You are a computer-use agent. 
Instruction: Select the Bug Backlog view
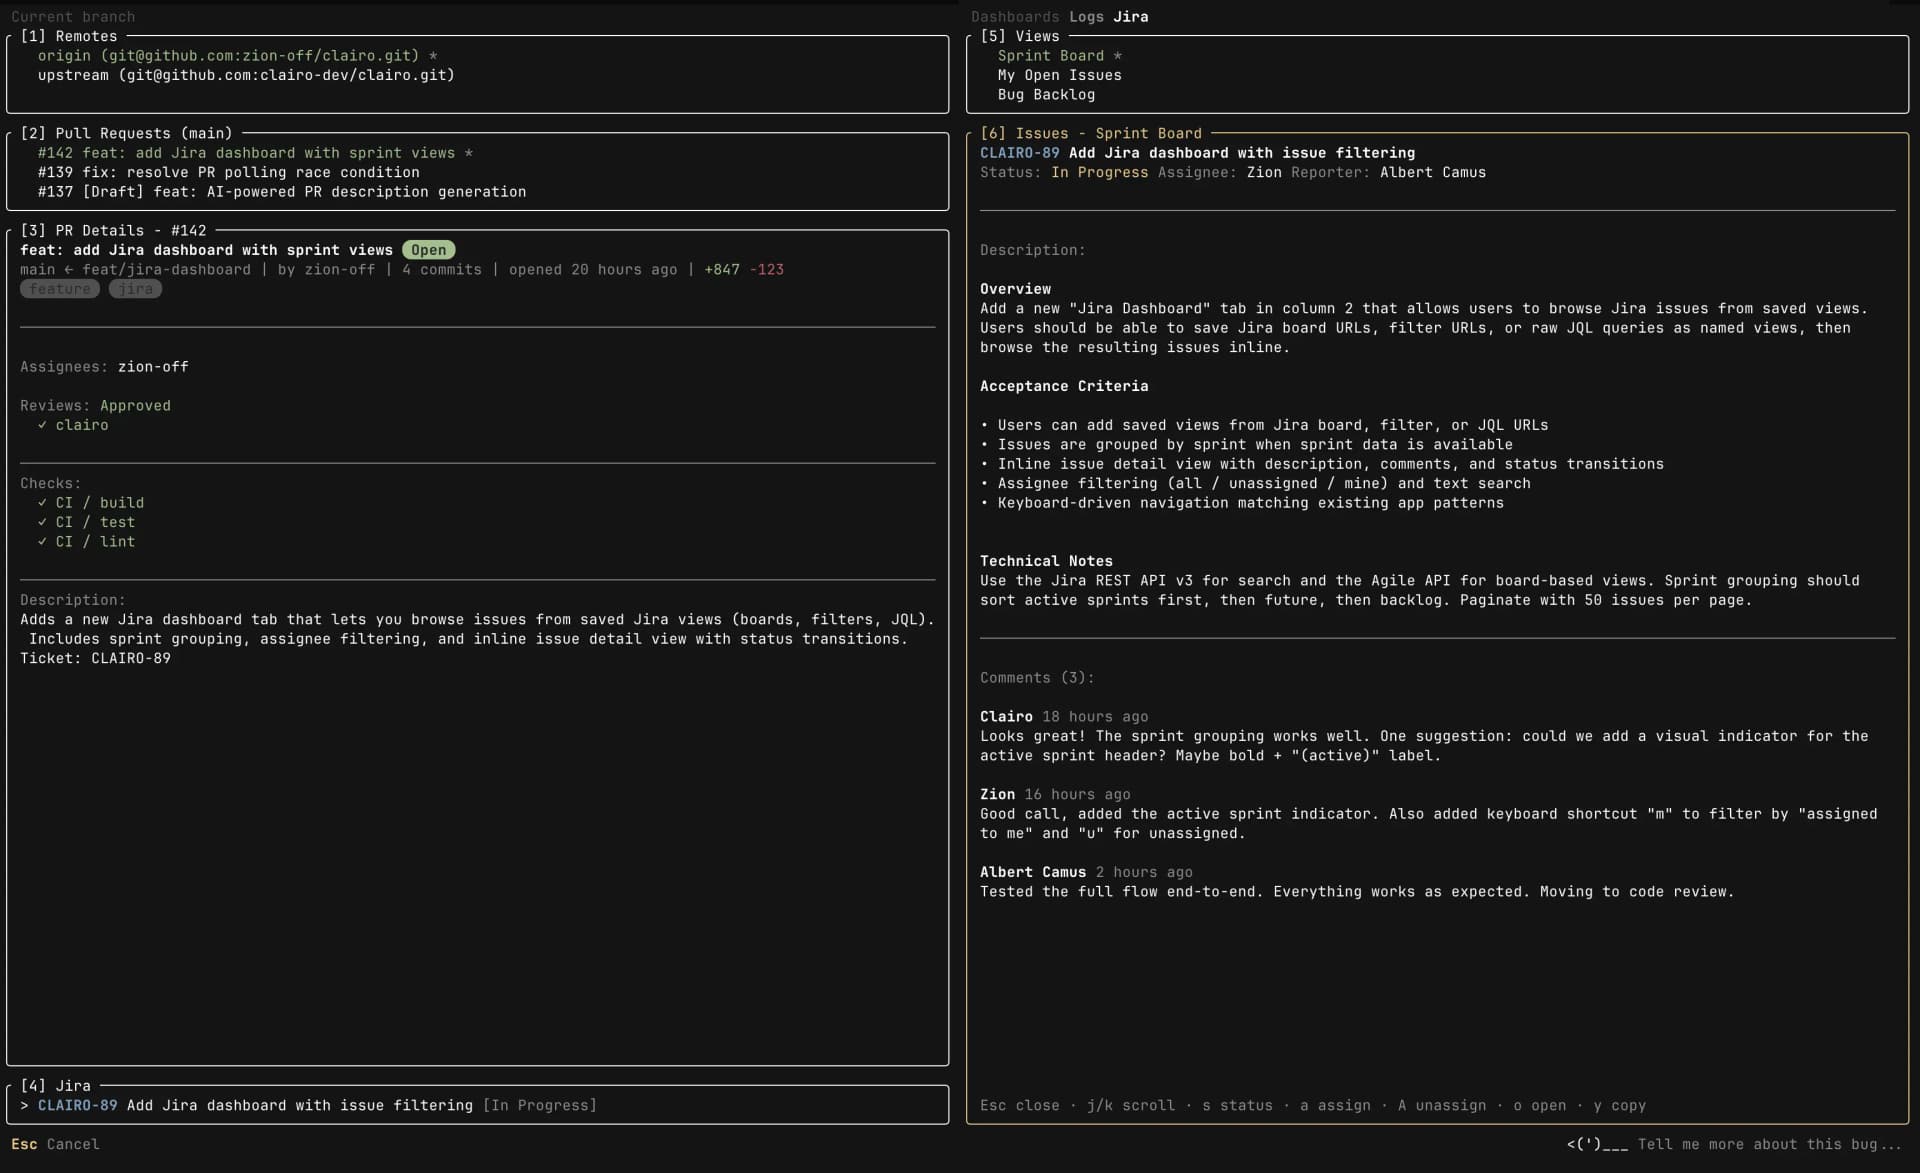coord(1046,95)
